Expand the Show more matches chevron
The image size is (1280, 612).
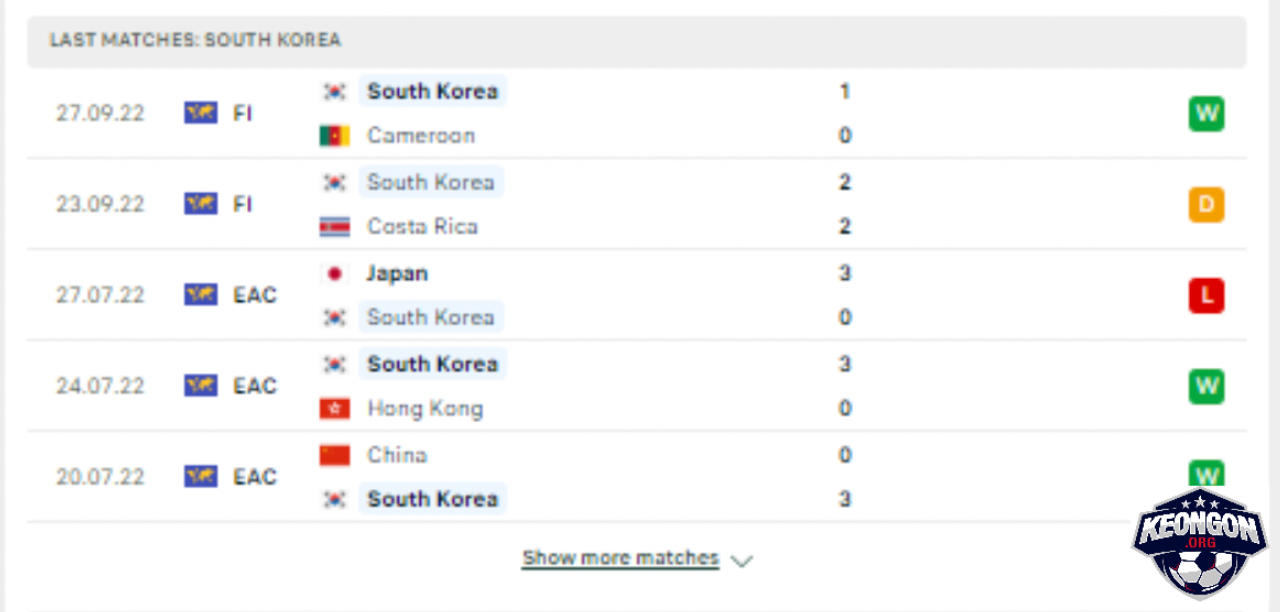pos(741,561)
